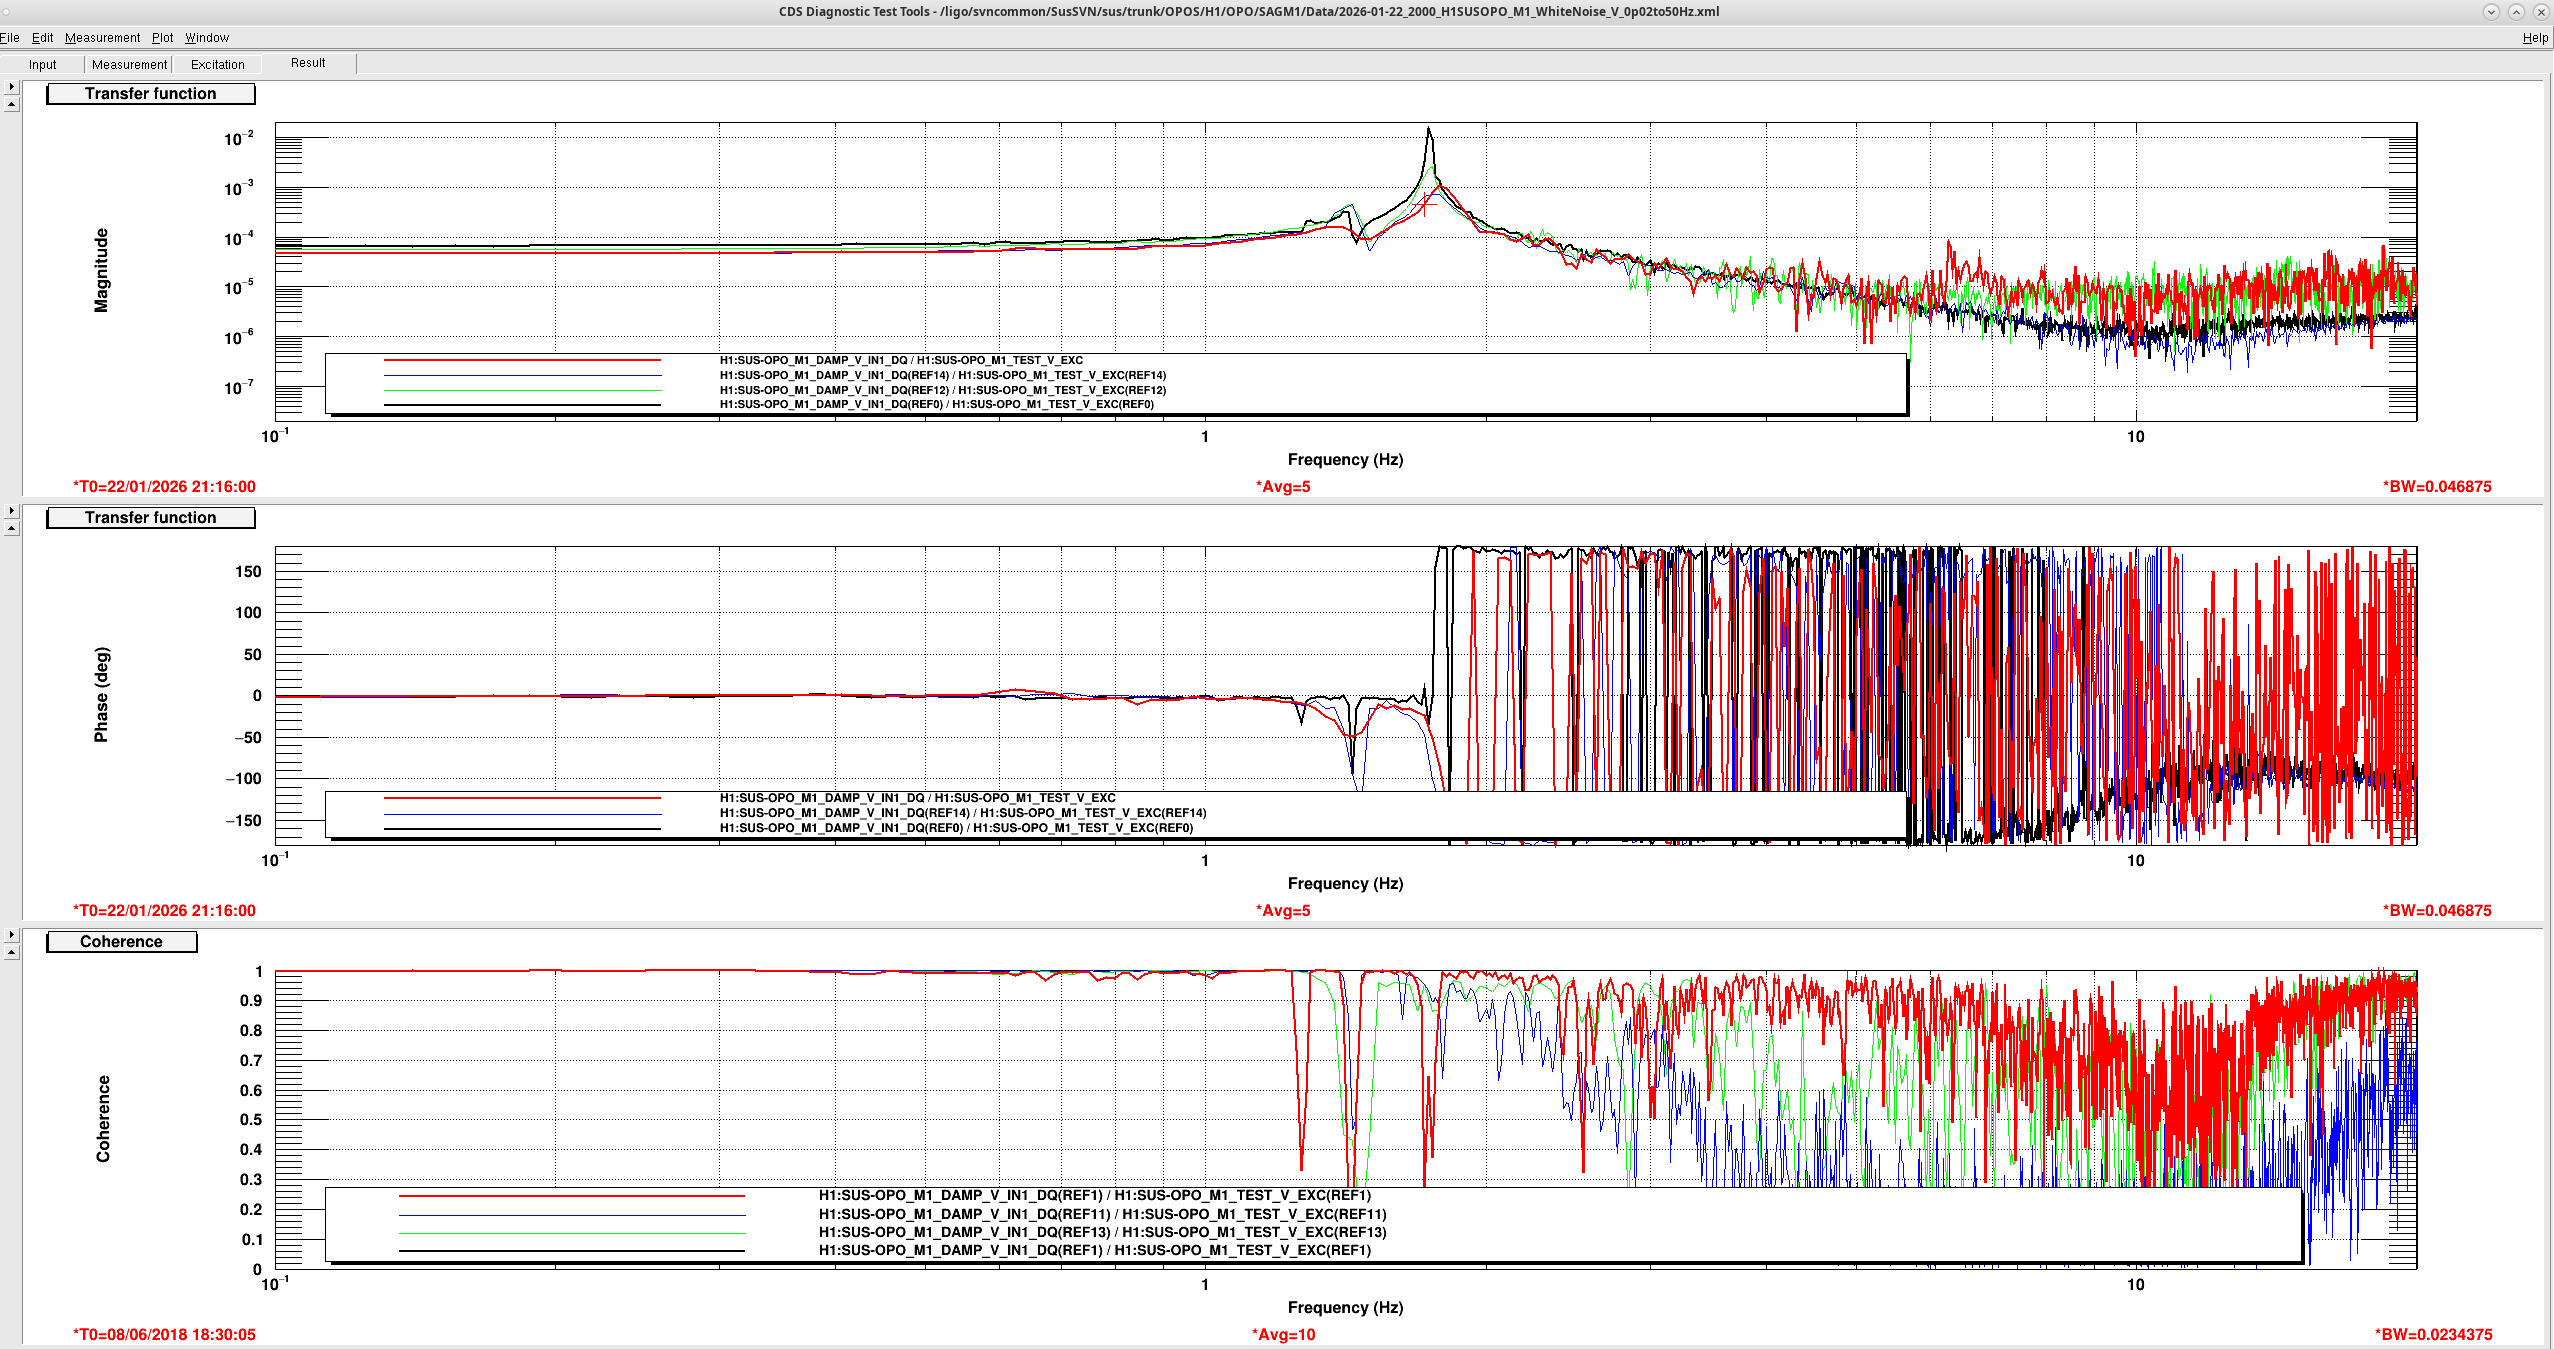Open the Window menu

[x=207, y=38]
